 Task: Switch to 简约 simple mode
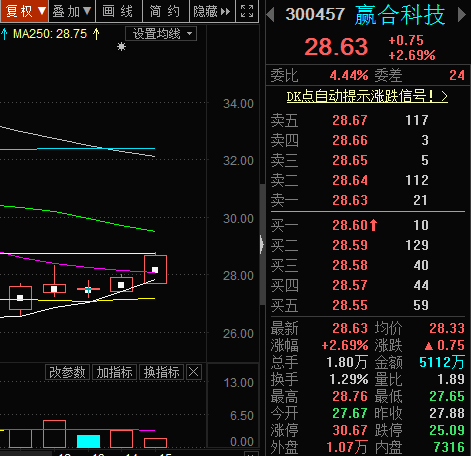point(165,11)
